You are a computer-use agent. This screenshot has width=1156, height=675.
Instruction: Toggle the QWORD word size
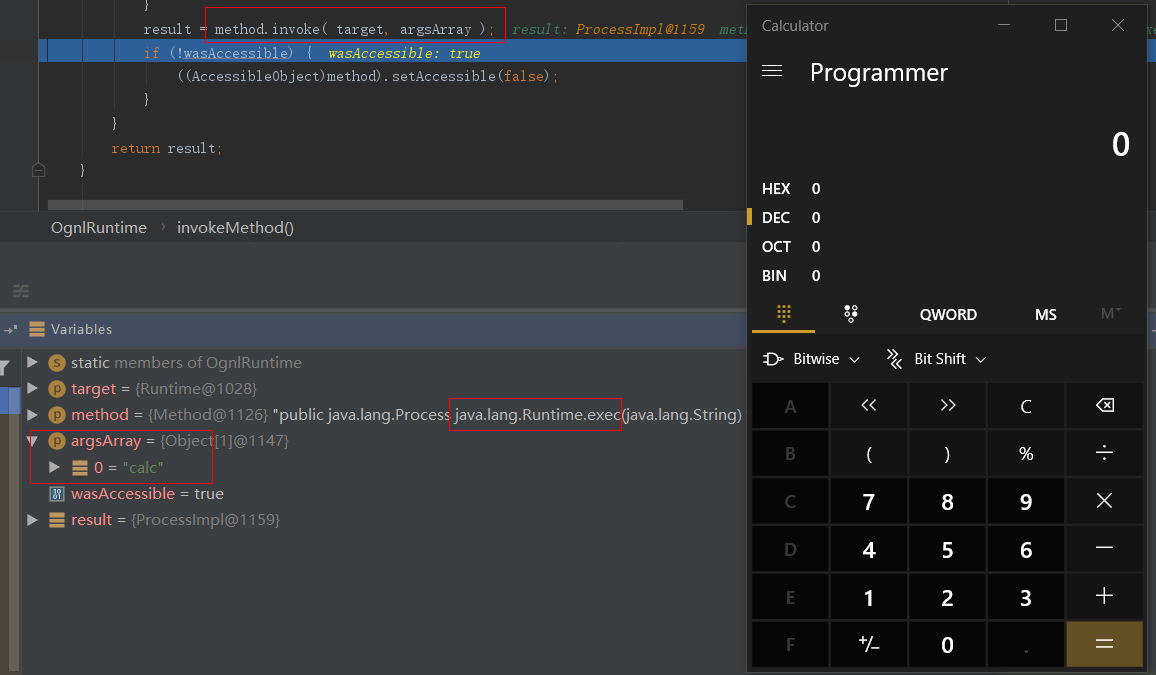tap(948, 314)
